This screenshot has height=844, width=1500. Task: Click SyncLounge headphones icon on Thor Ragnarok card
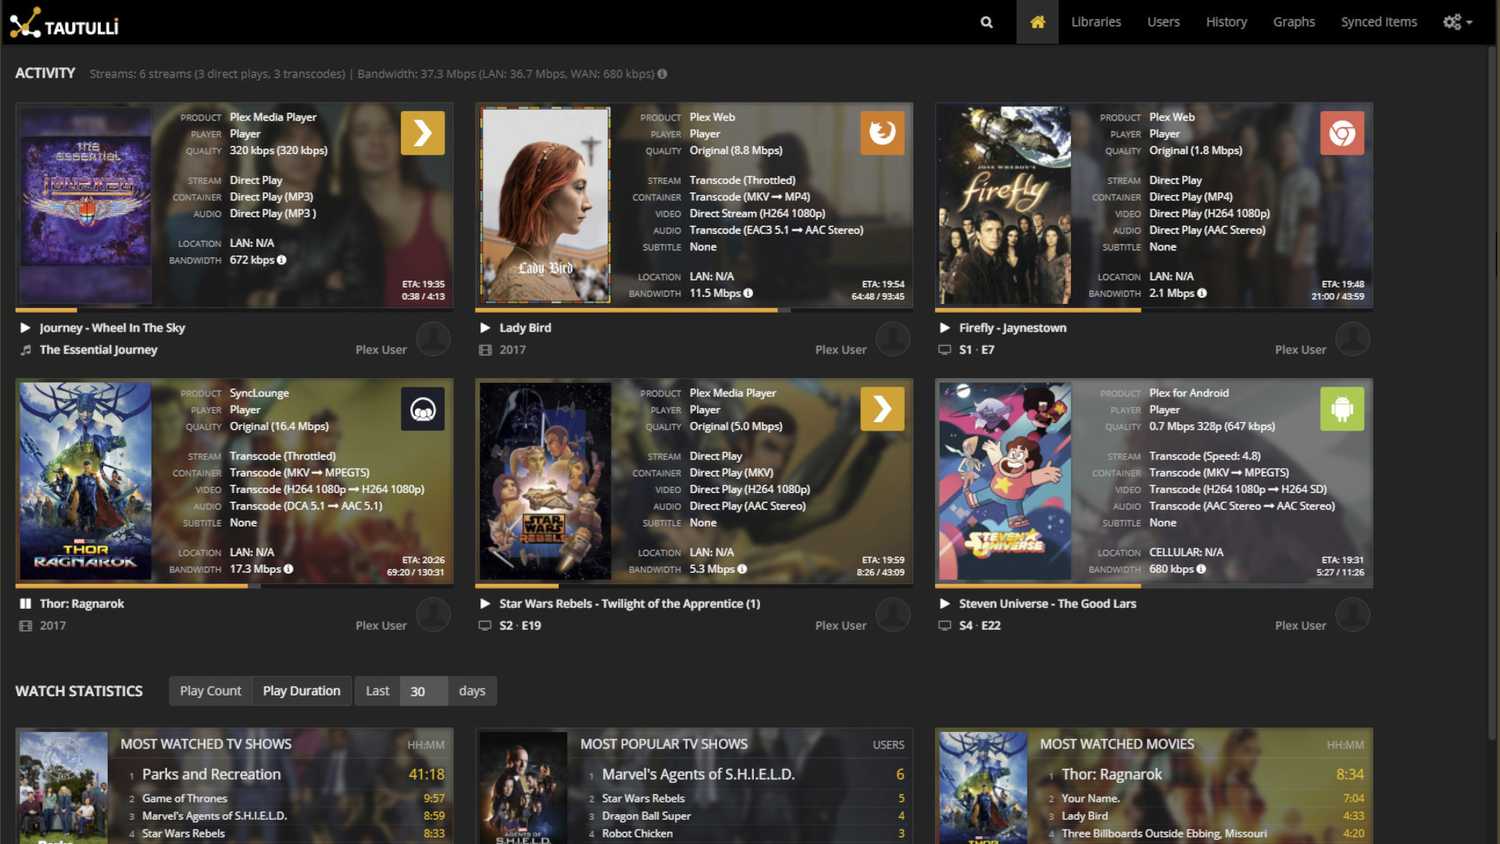pos(422,408)
